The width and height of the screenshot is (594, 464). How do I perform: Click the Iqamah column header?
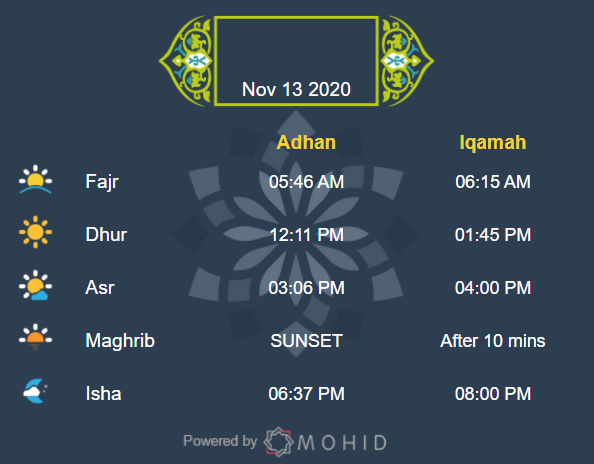coord(493,142)
